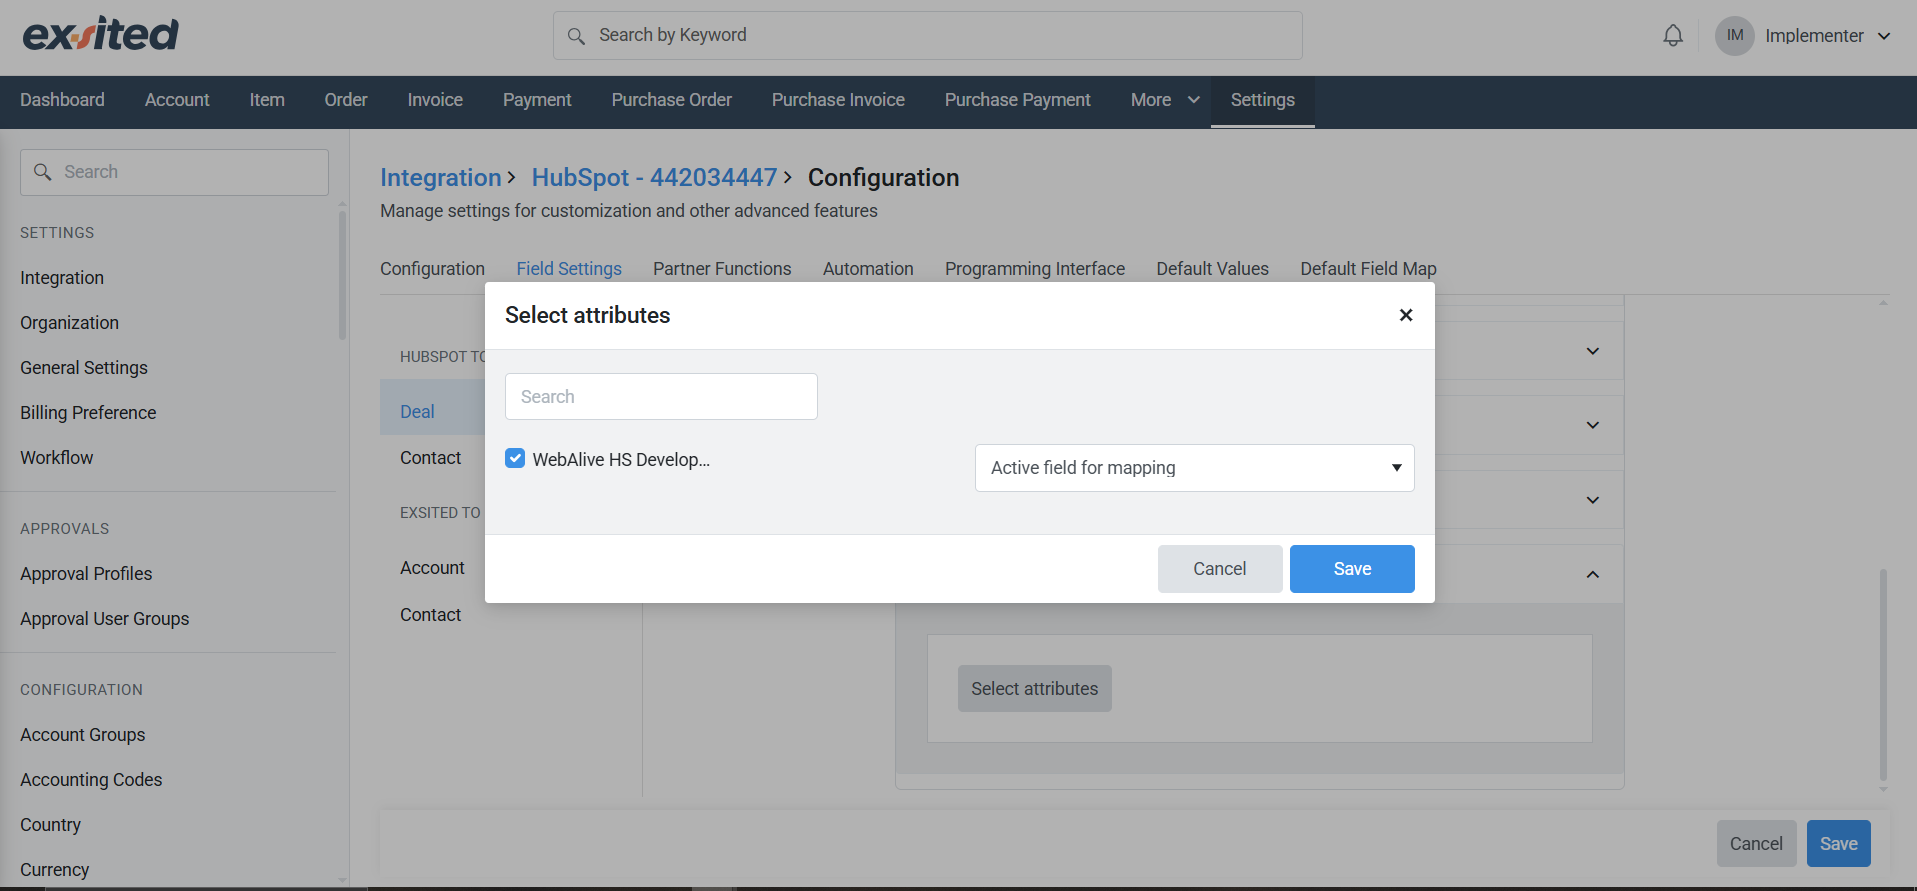Save the selected attributes in dialog

pyautogui.click(x=1352, y=569)
